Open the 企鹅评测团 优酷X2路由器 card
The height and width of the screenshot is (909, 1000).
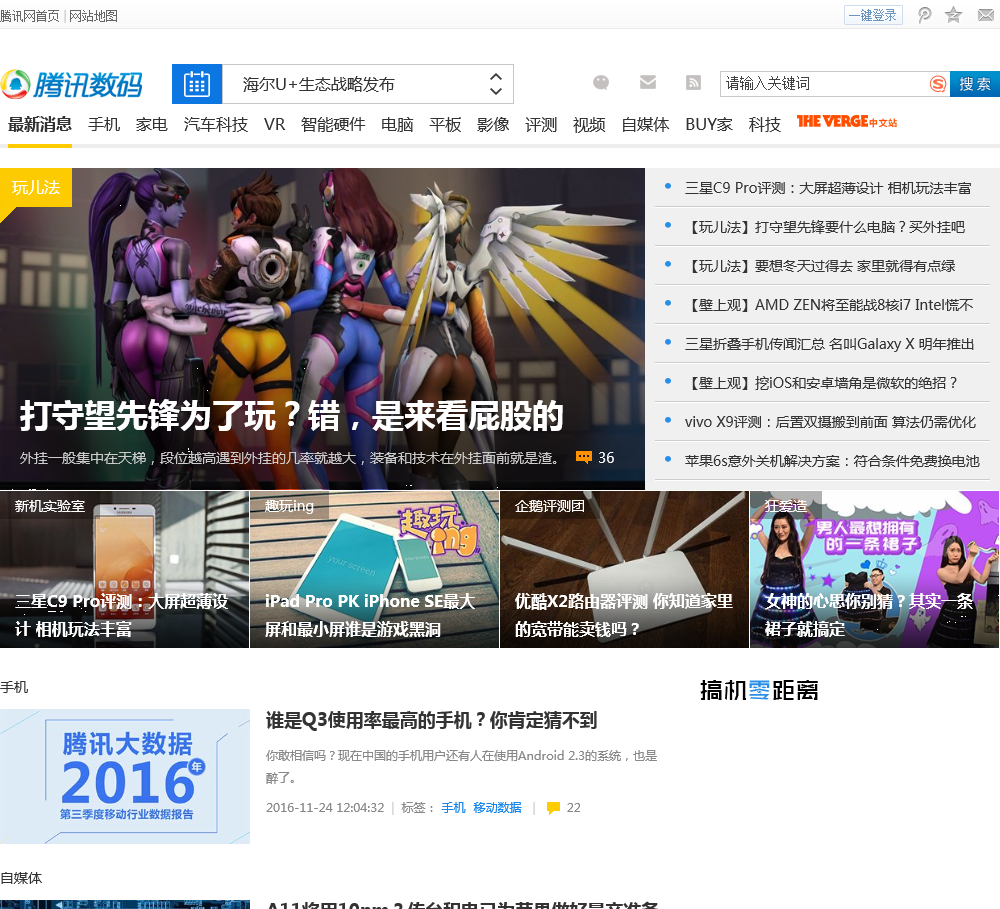[x=624, y=569]
